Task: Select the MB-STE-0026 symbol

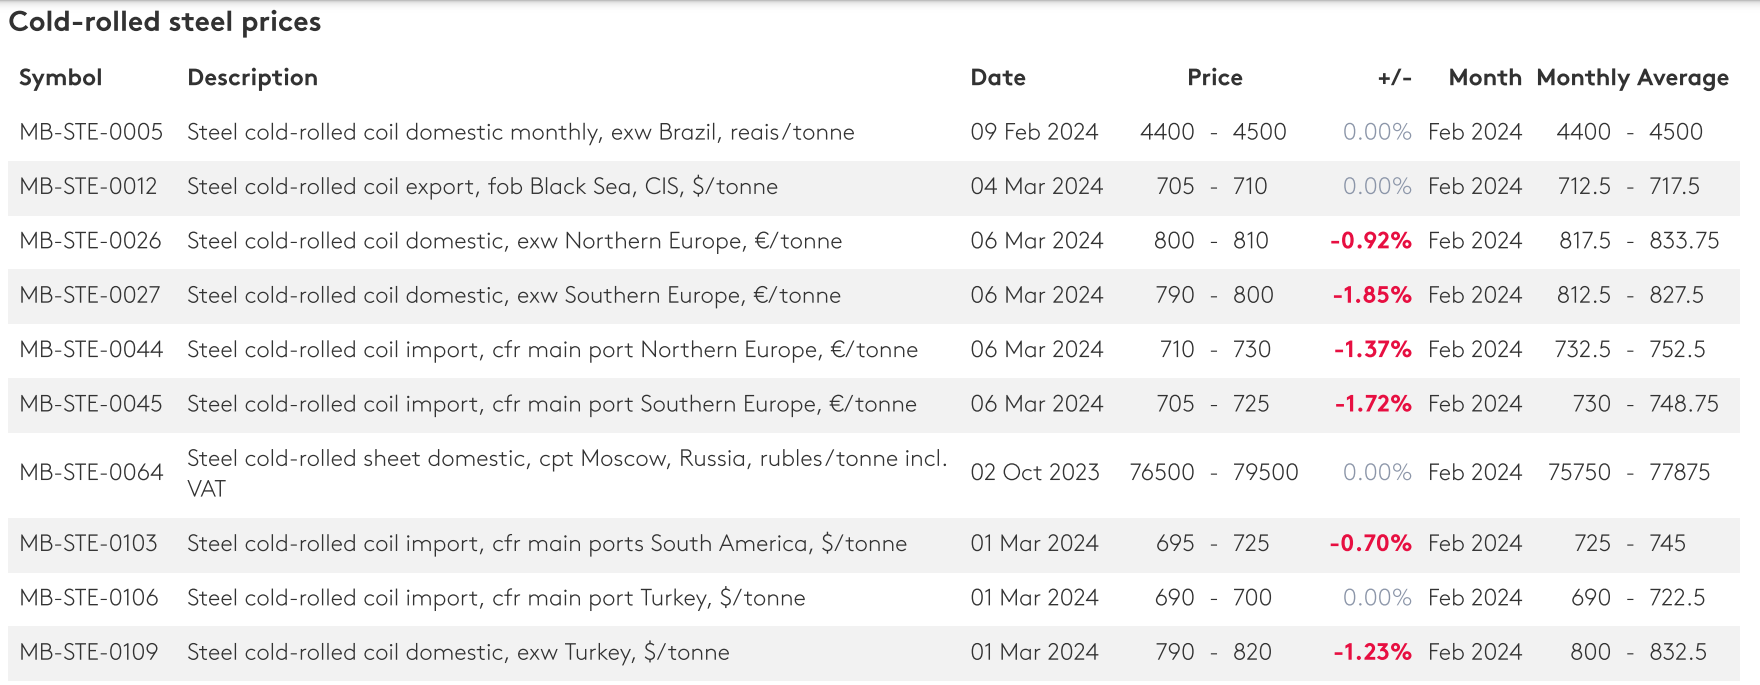Action: [x=90, y=241]
